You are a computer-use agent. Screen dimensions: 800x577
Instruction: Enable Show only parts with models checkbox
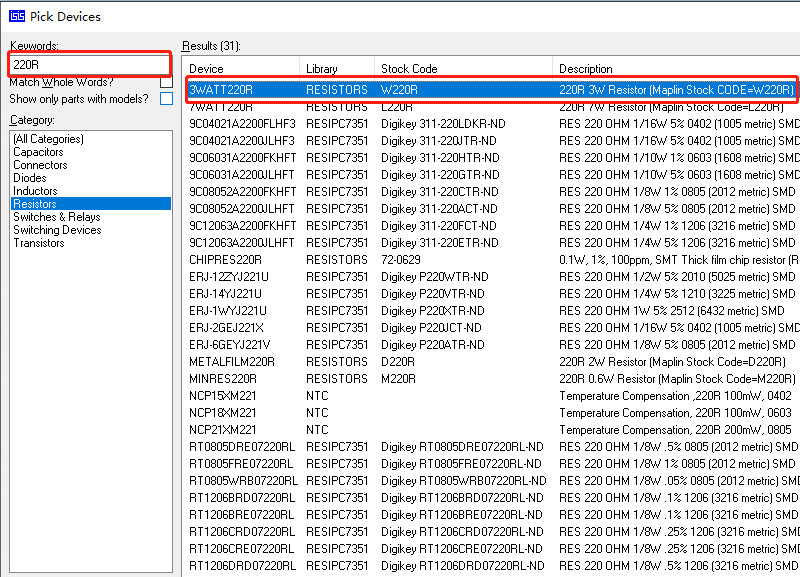(x=166, y=98)
